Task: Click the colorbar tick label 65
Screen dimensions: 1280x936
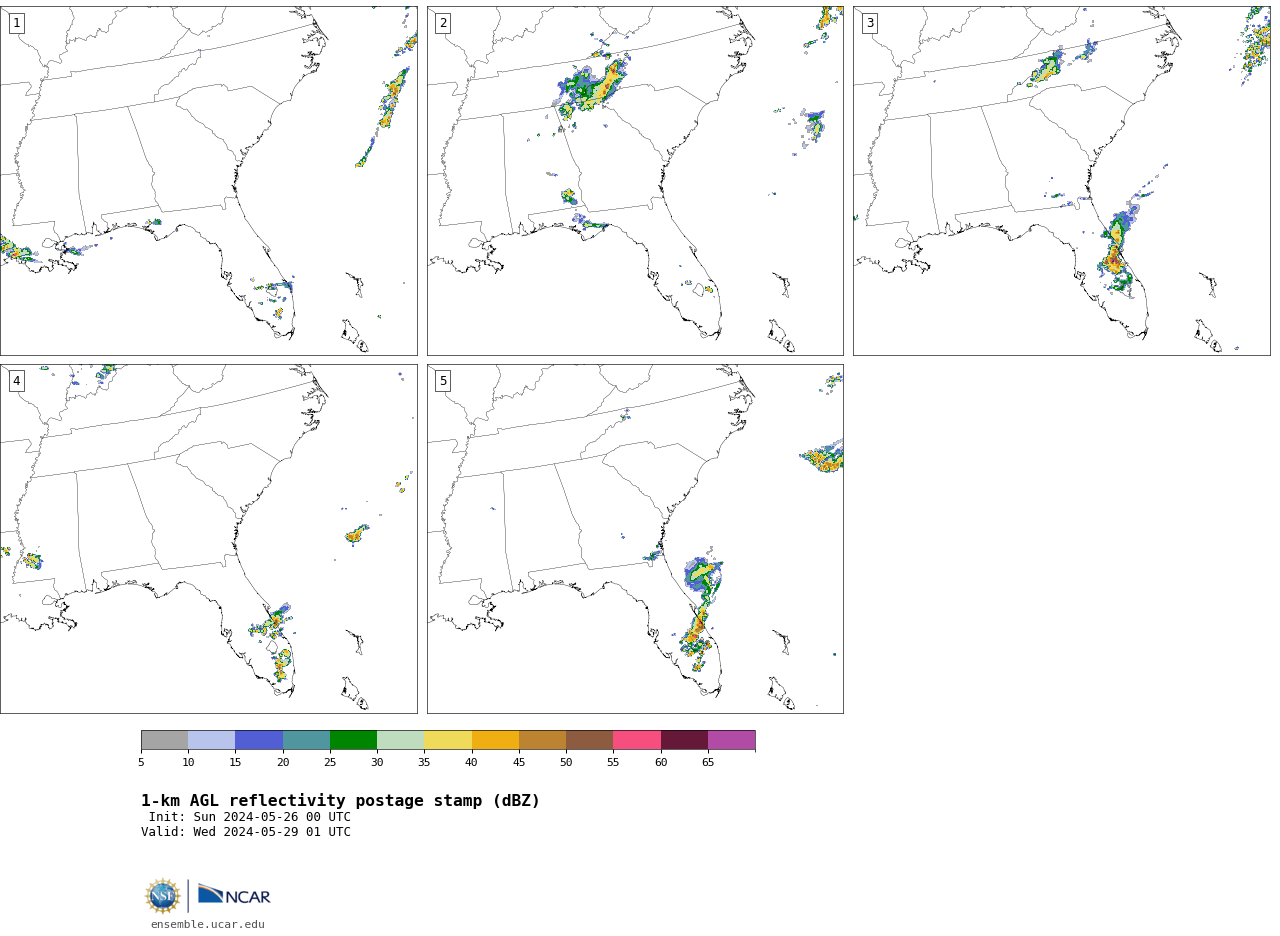Action: 708,763
